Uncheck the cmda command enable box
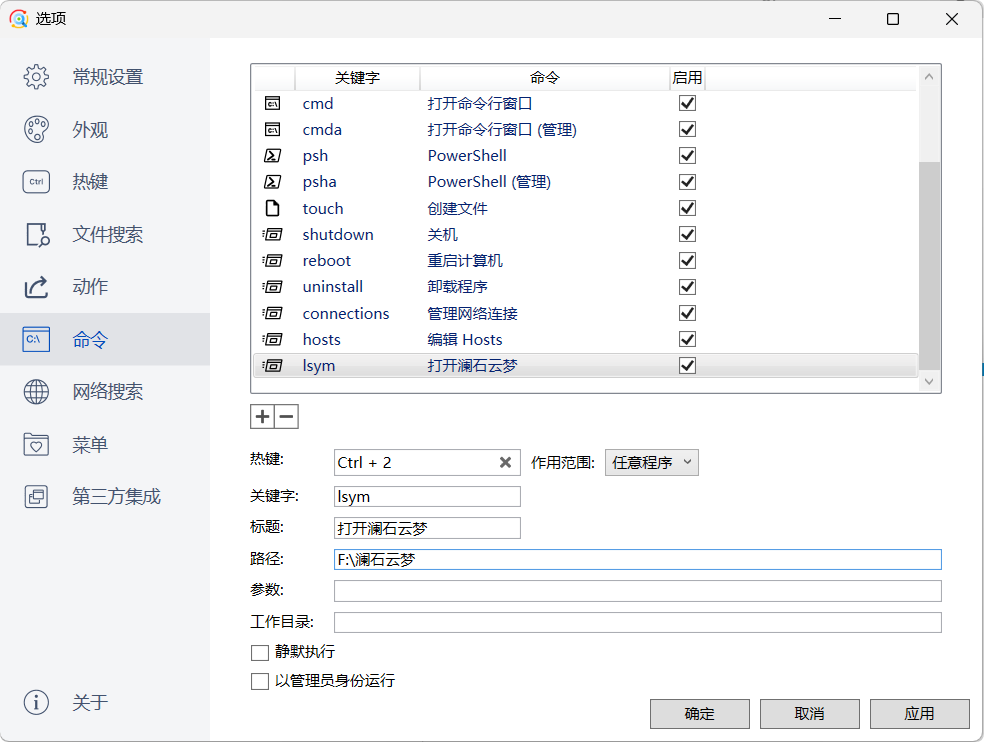 687,129
